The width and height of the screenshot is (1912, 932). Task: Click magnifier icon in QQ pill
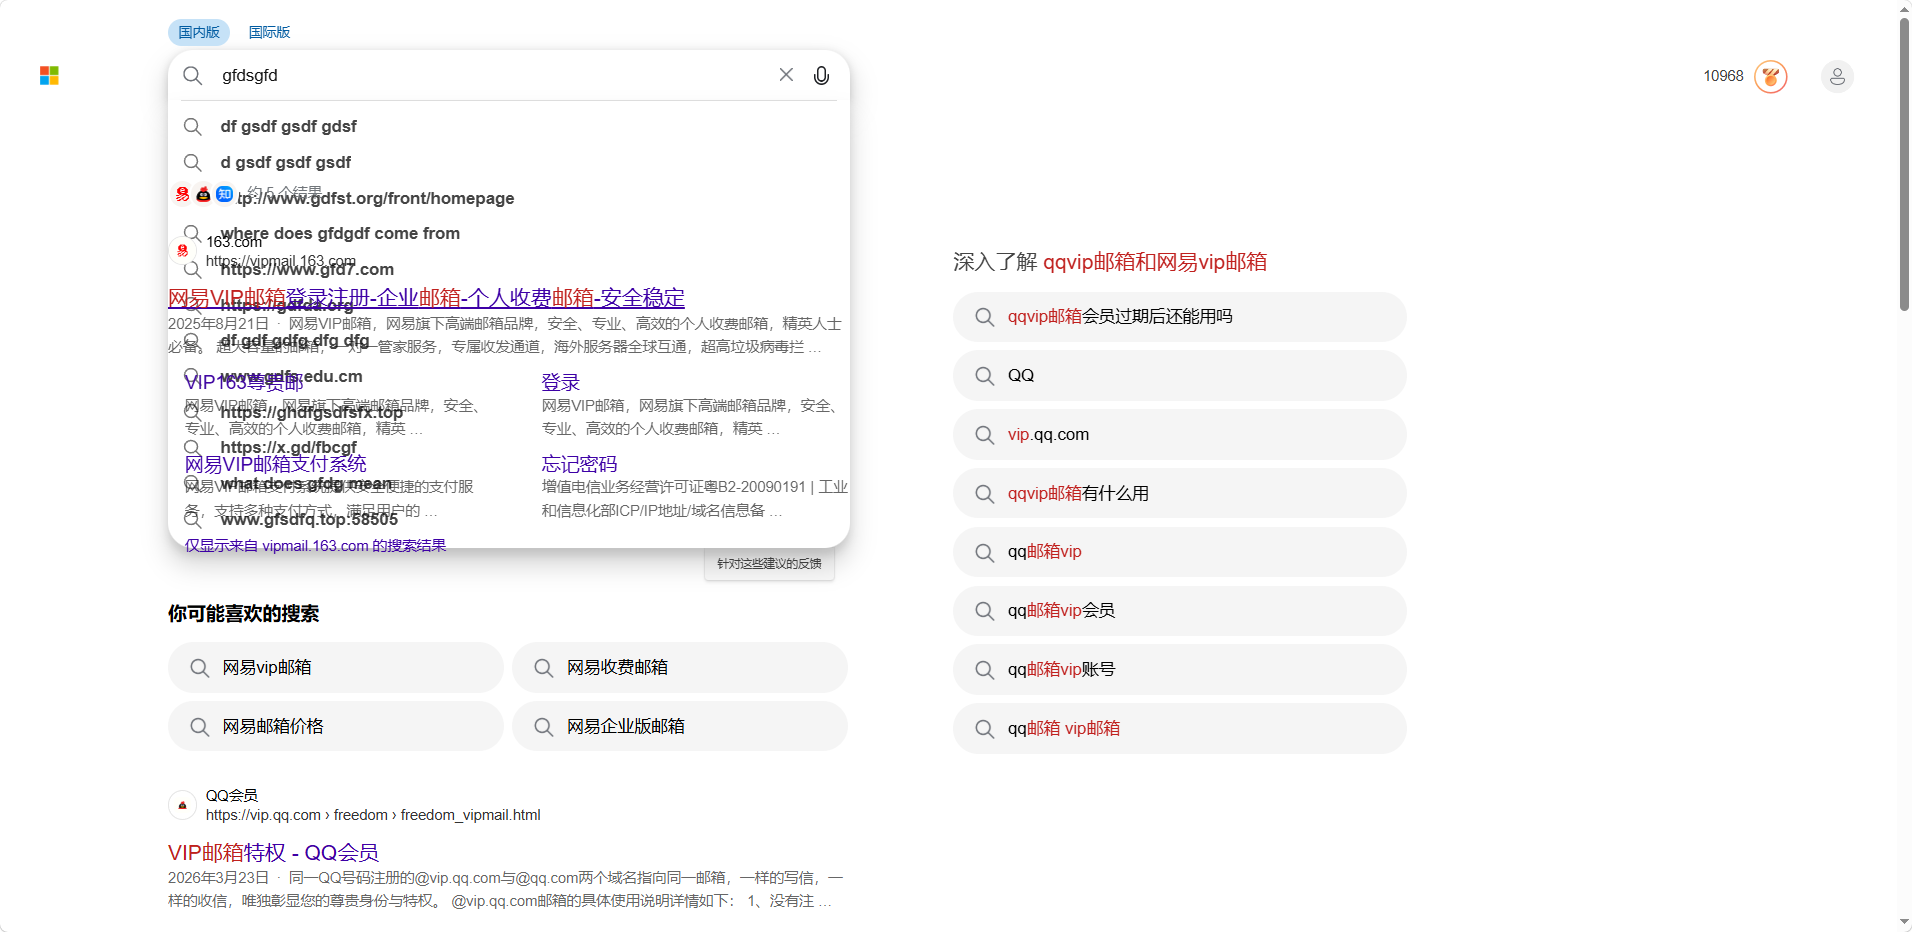[x=985, y=376]
